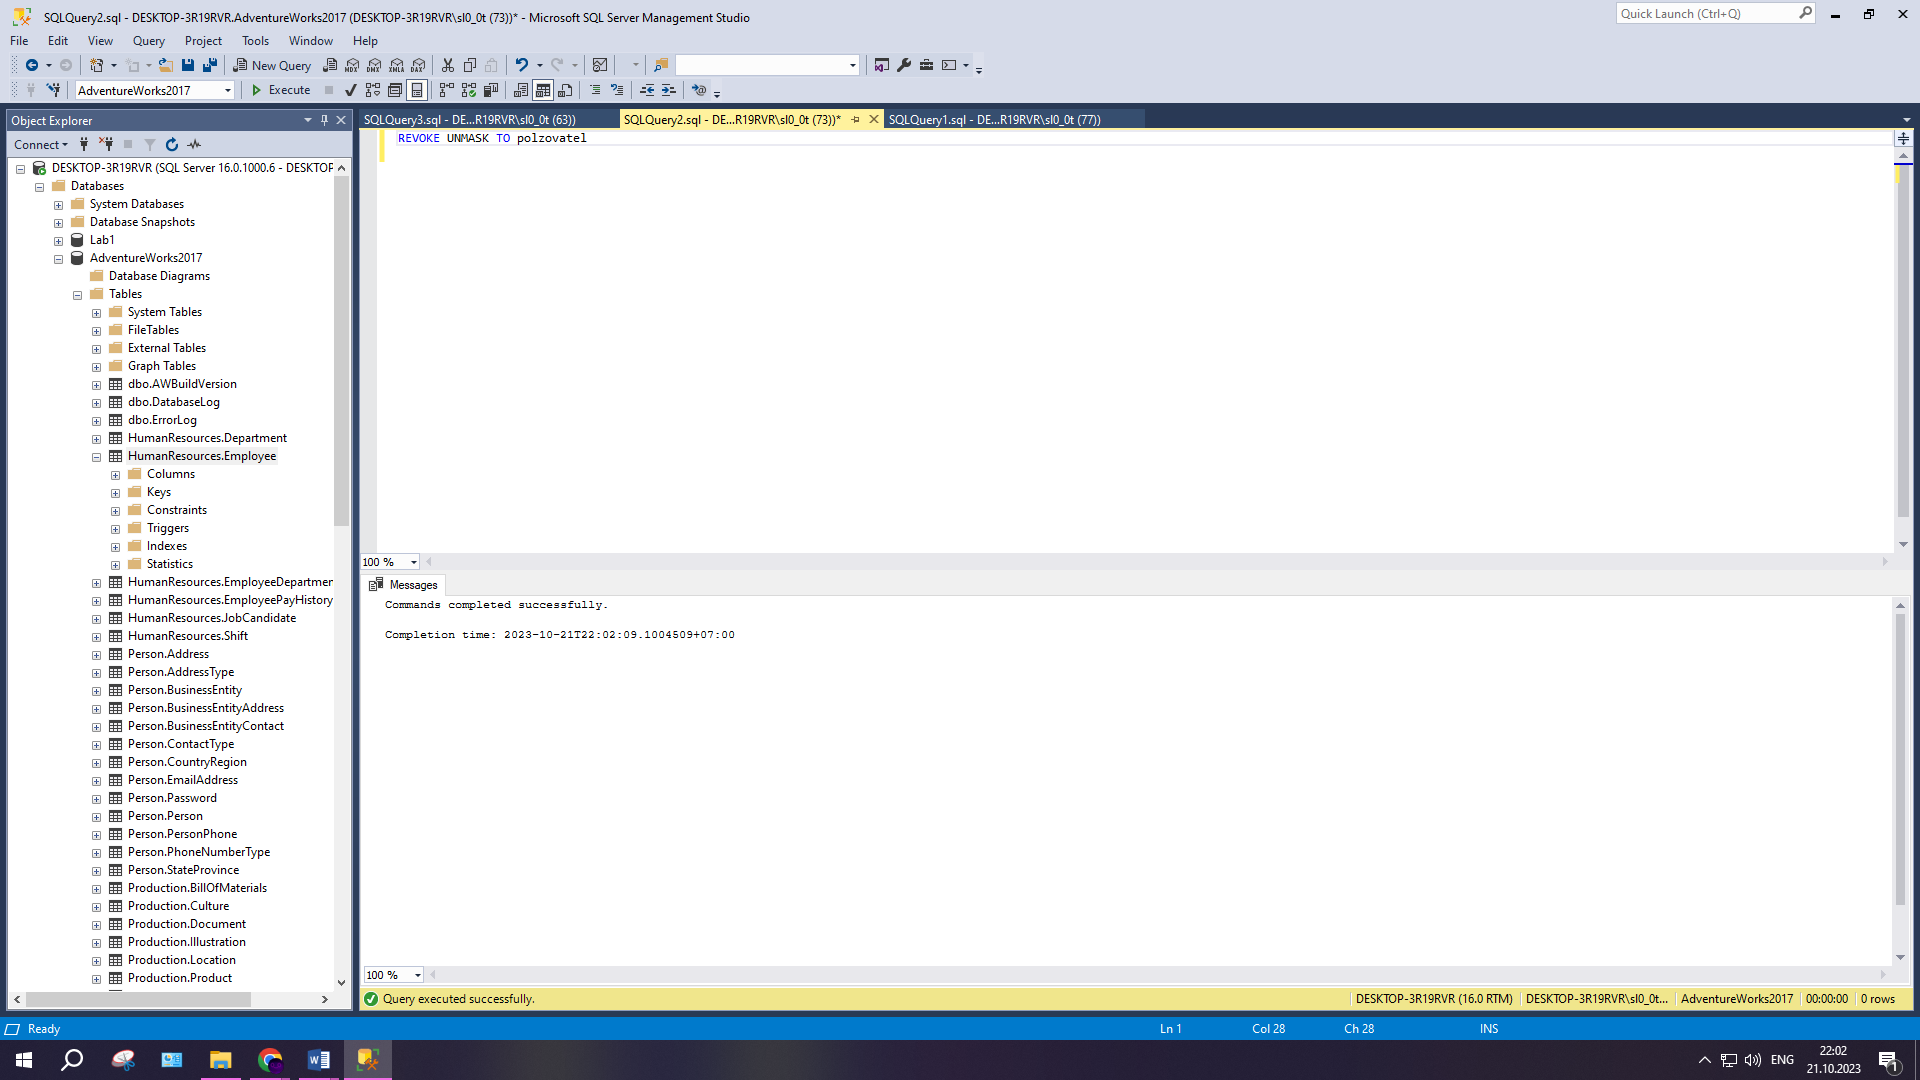Screen dimensions: 1920x1080
Task: Comment out the selected lines
Action: 595,90
